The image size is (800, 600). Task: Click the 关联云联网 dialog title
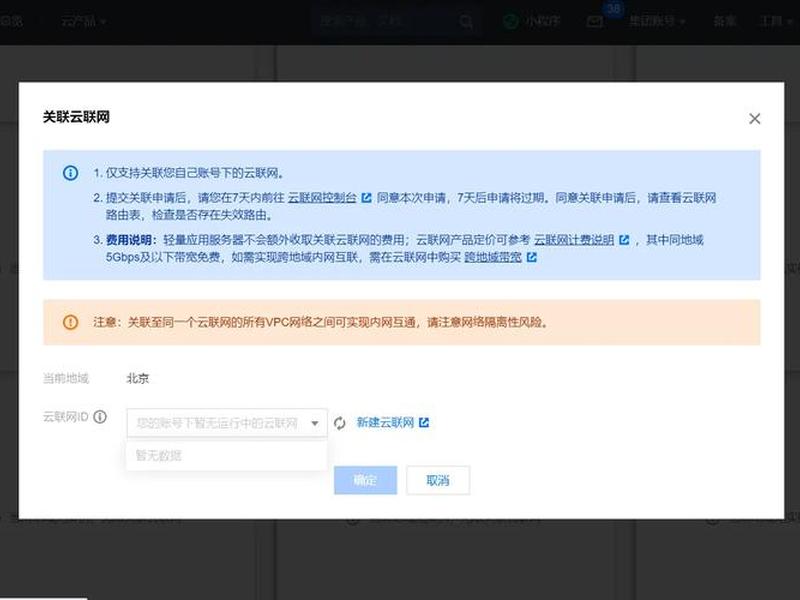point(76,117)
